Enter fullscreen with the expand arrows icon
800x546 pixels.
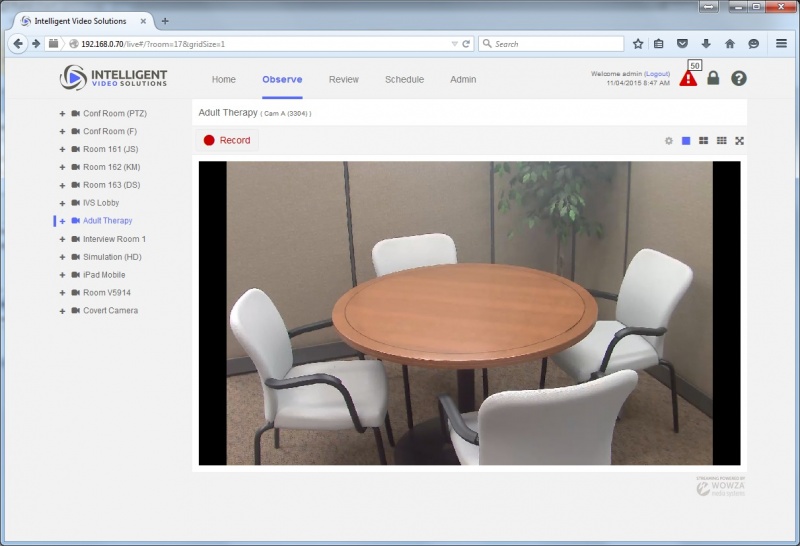click(x=739, y=141)
